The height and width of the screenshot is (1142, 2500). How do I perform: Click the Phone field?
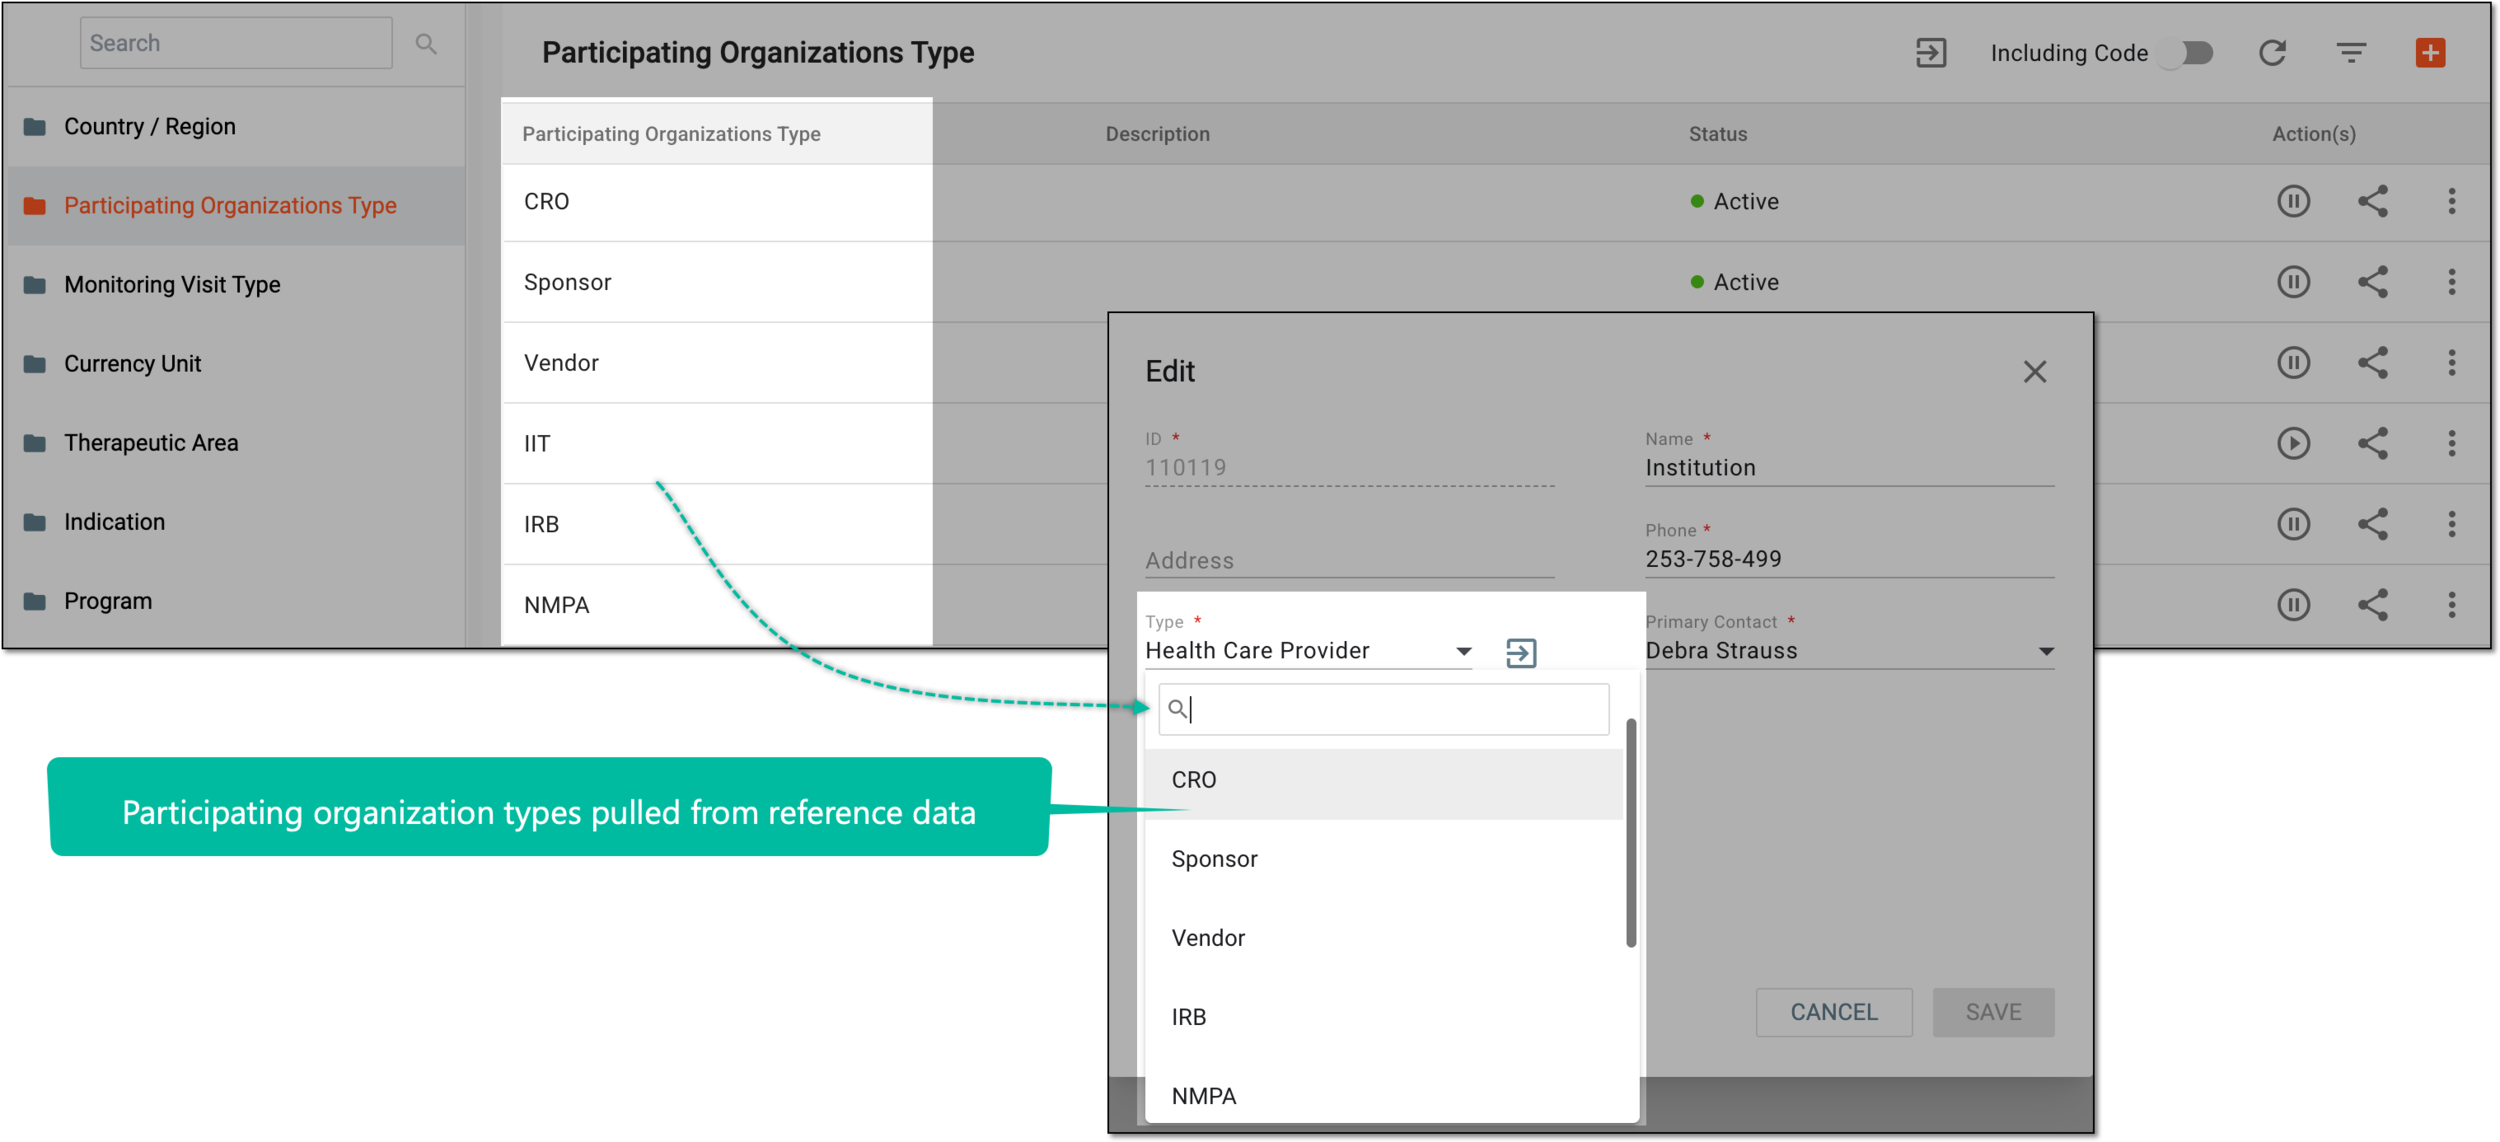click(1850, 559)
